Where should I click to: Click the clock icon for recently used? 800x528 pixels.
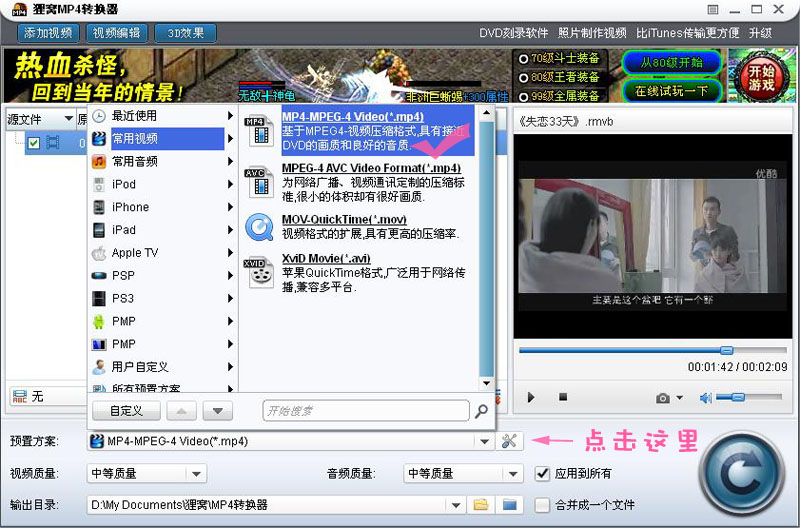(99, 116)
